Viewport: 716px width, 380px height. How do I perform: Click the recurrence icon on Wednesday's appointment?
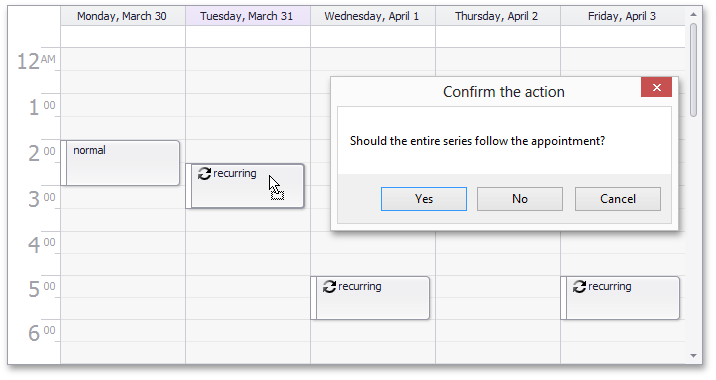point(329,286)
